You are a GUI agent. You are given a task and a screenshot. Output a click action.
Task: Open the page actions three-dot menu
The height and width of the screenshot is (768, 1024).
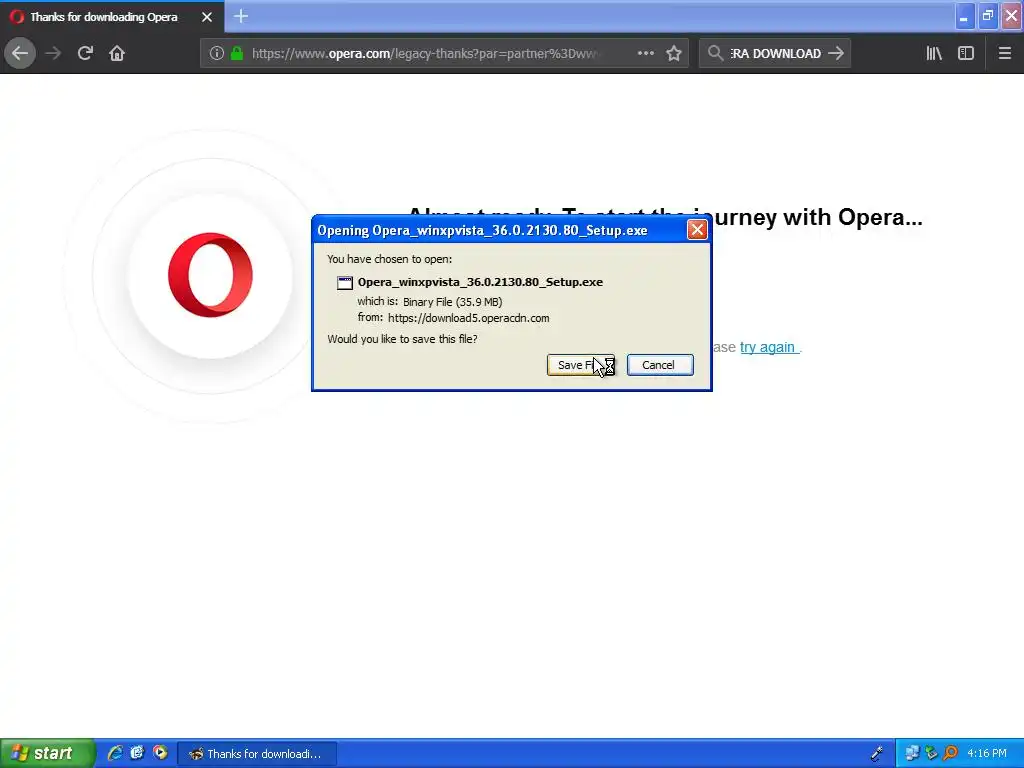tap(645, 54)
